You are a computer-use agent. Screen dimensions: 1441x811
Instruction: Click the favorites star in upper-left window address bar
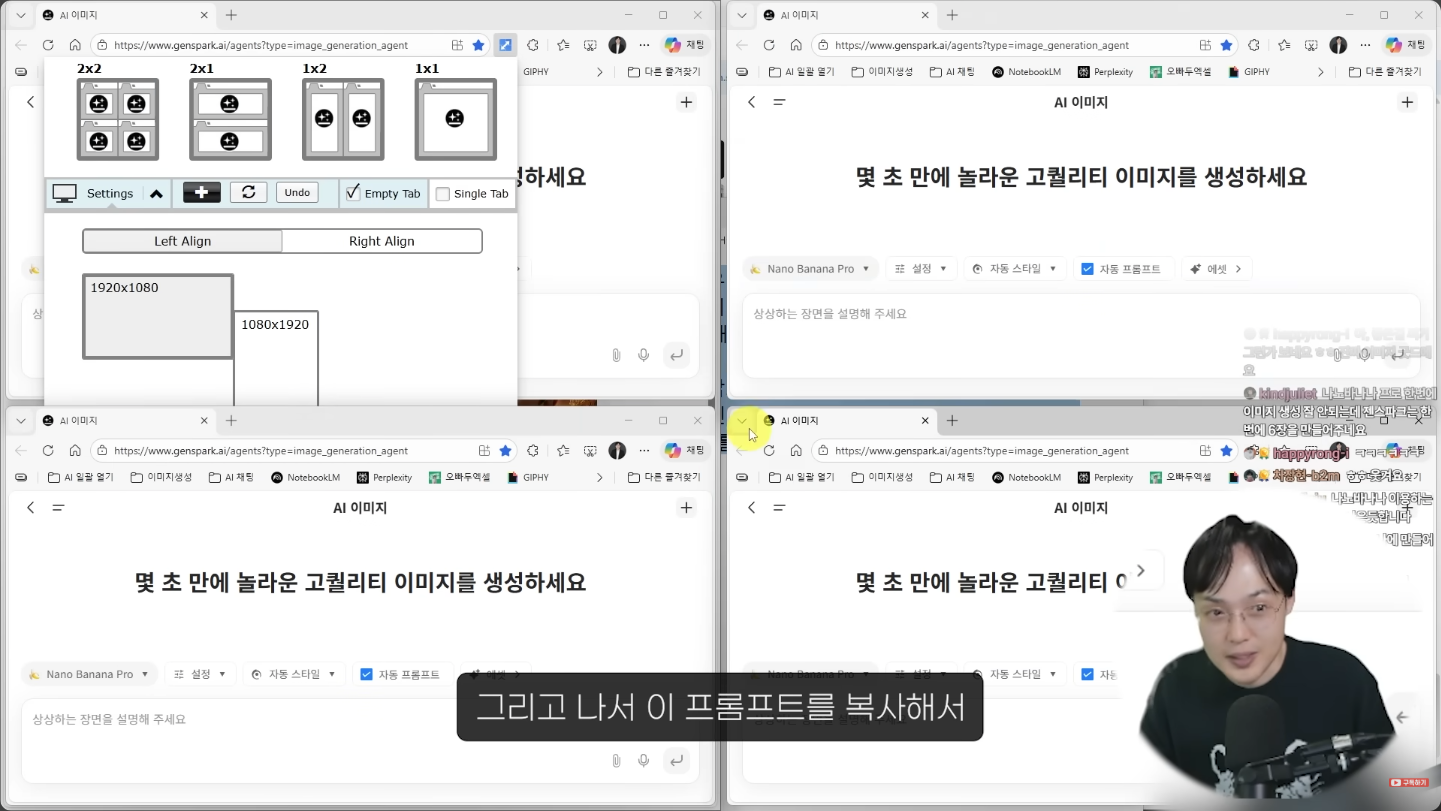[479, 45]
